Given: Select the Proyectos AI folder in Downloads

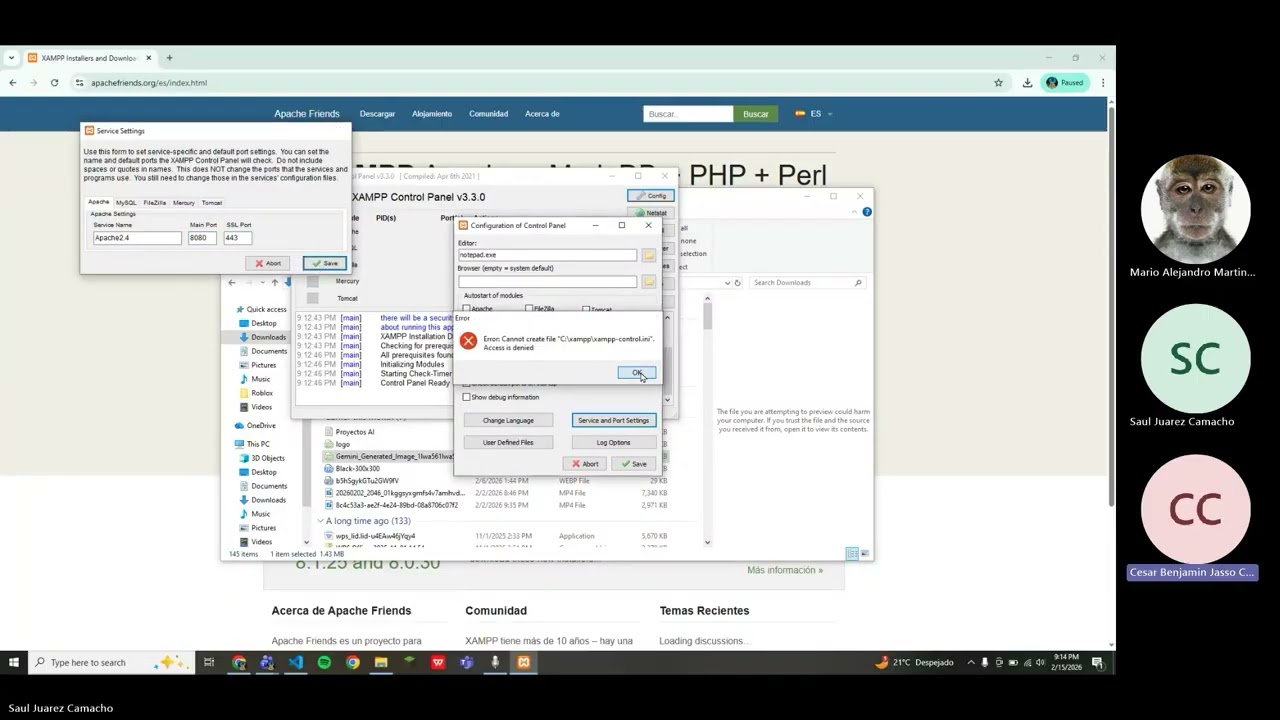Looking at the screenshot, I should 354,432.
